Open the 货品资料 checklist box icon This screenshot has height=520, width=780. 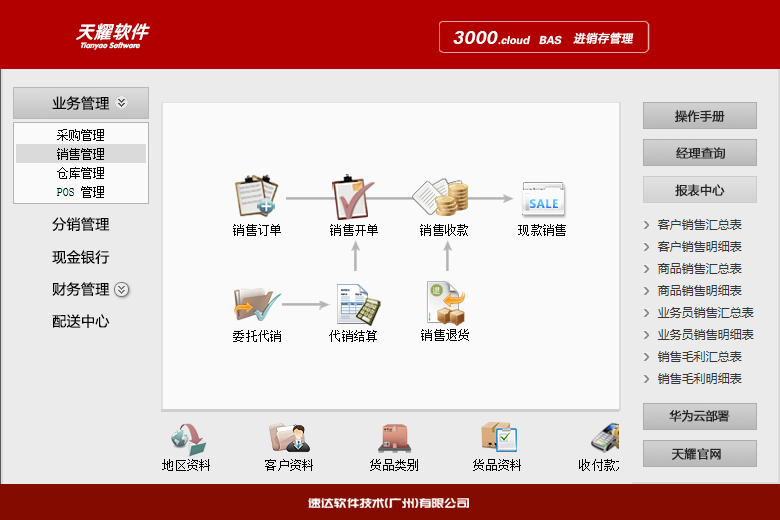tap(499, 437)
